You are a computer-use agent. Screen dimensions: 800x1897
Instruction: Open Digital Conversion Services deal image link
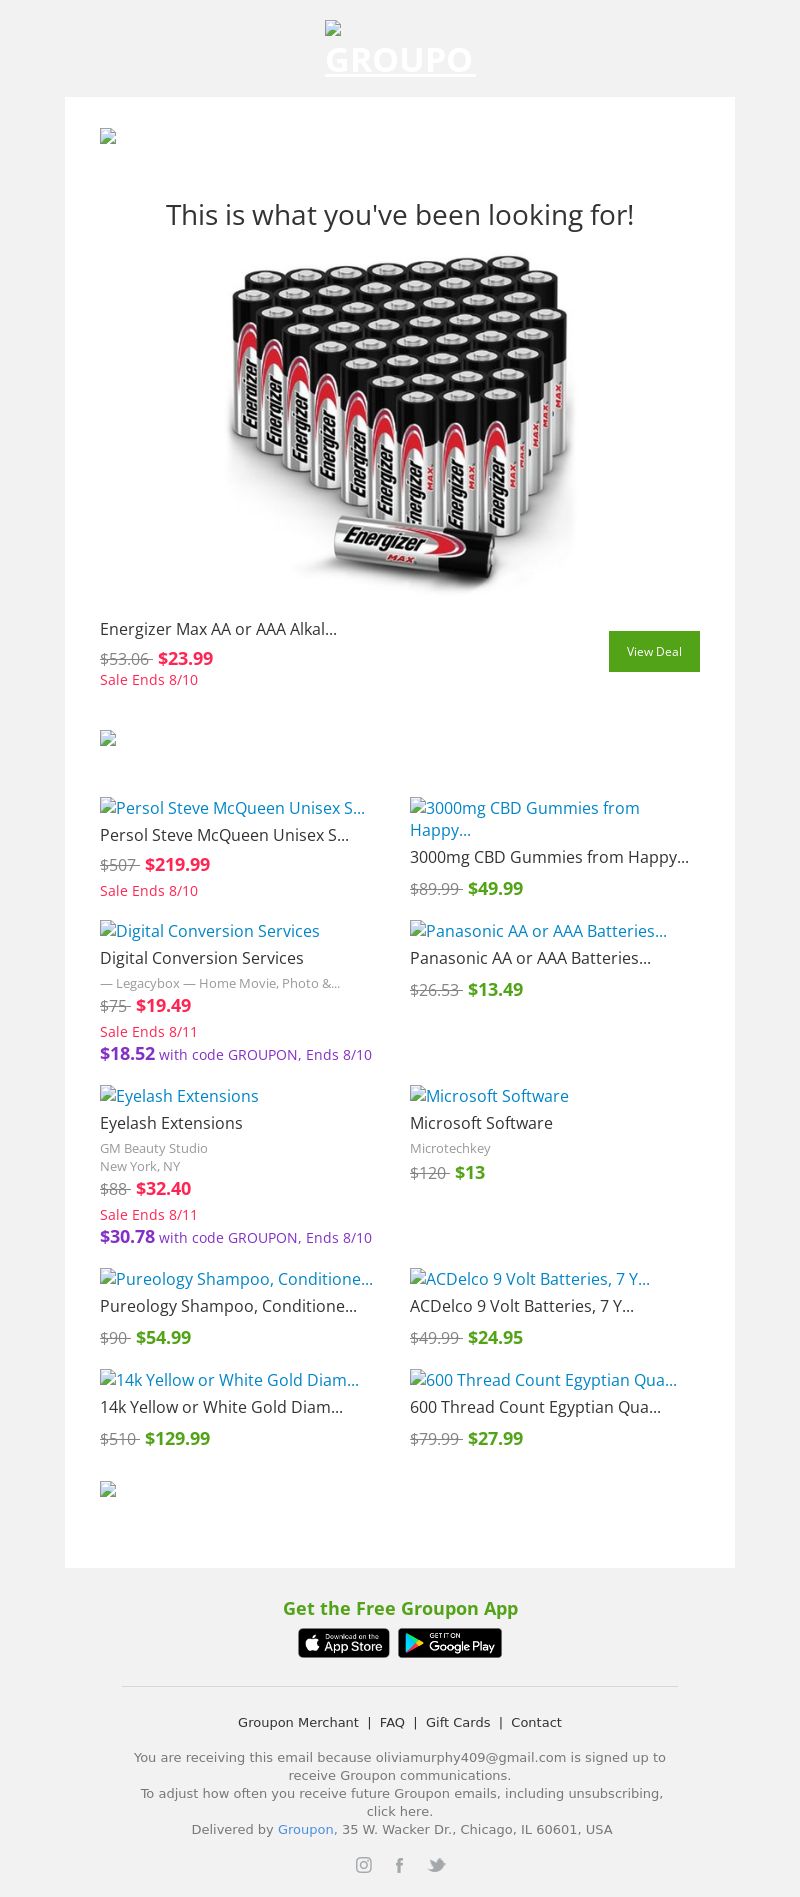point(210,931)
